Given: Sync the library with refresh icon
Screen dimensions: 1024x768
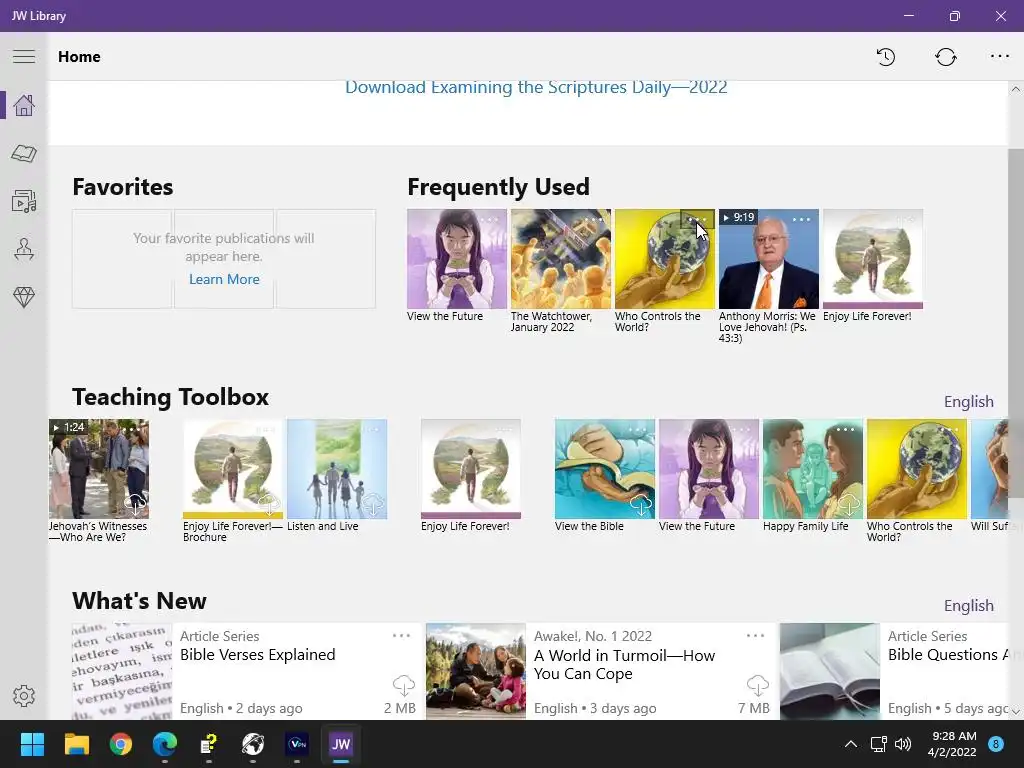Looking at the screenshot, I should (946, 57).
